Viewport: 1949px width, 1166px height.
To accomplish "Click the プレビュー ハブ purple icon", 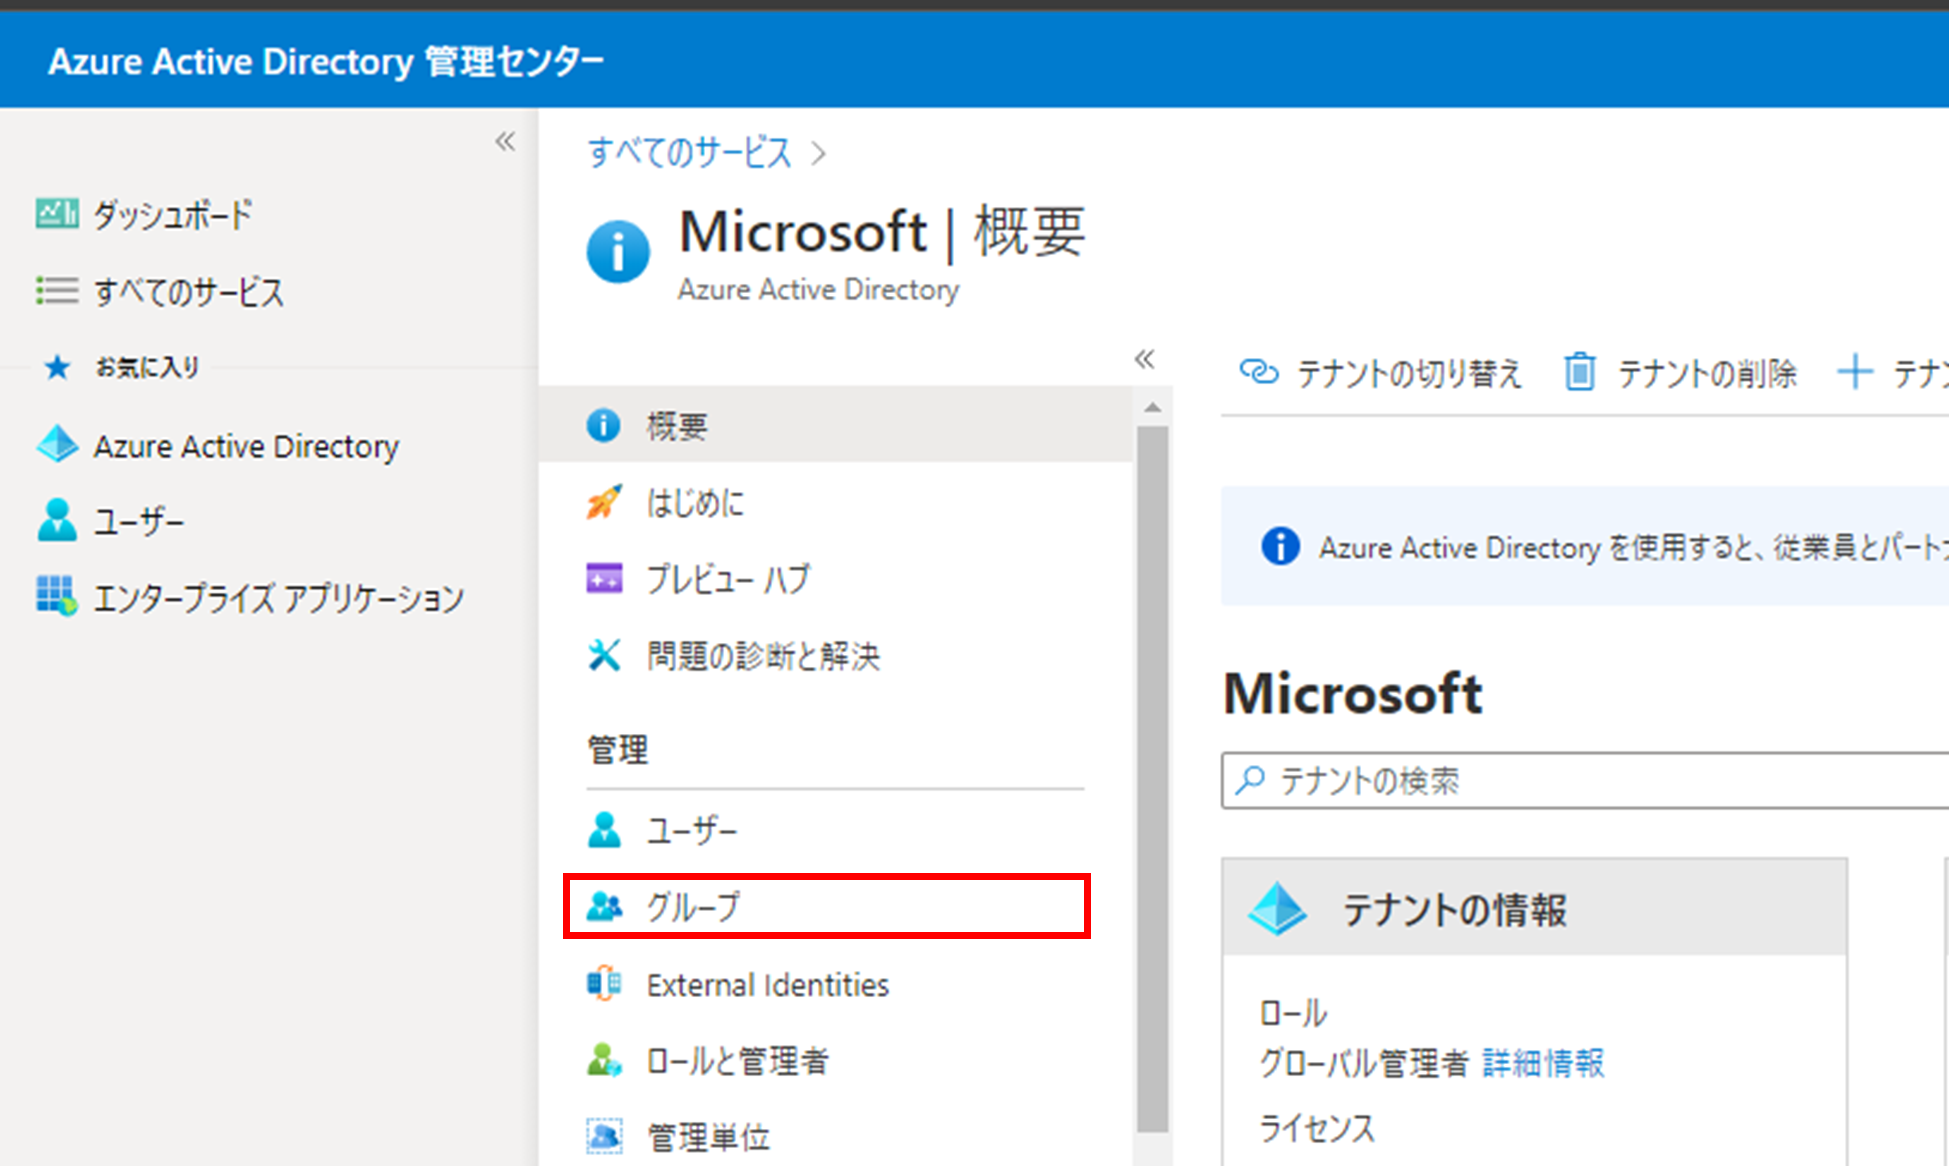I will tap(603, 578).
